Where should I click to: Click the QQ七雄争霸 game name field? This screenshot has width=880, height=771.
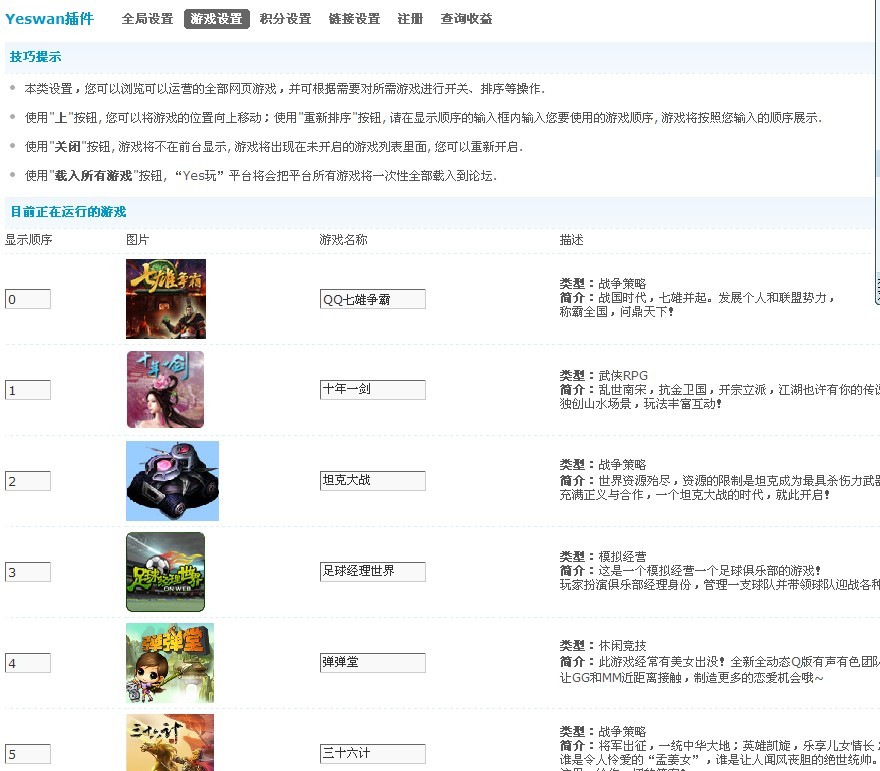click(x=373, y=299)
